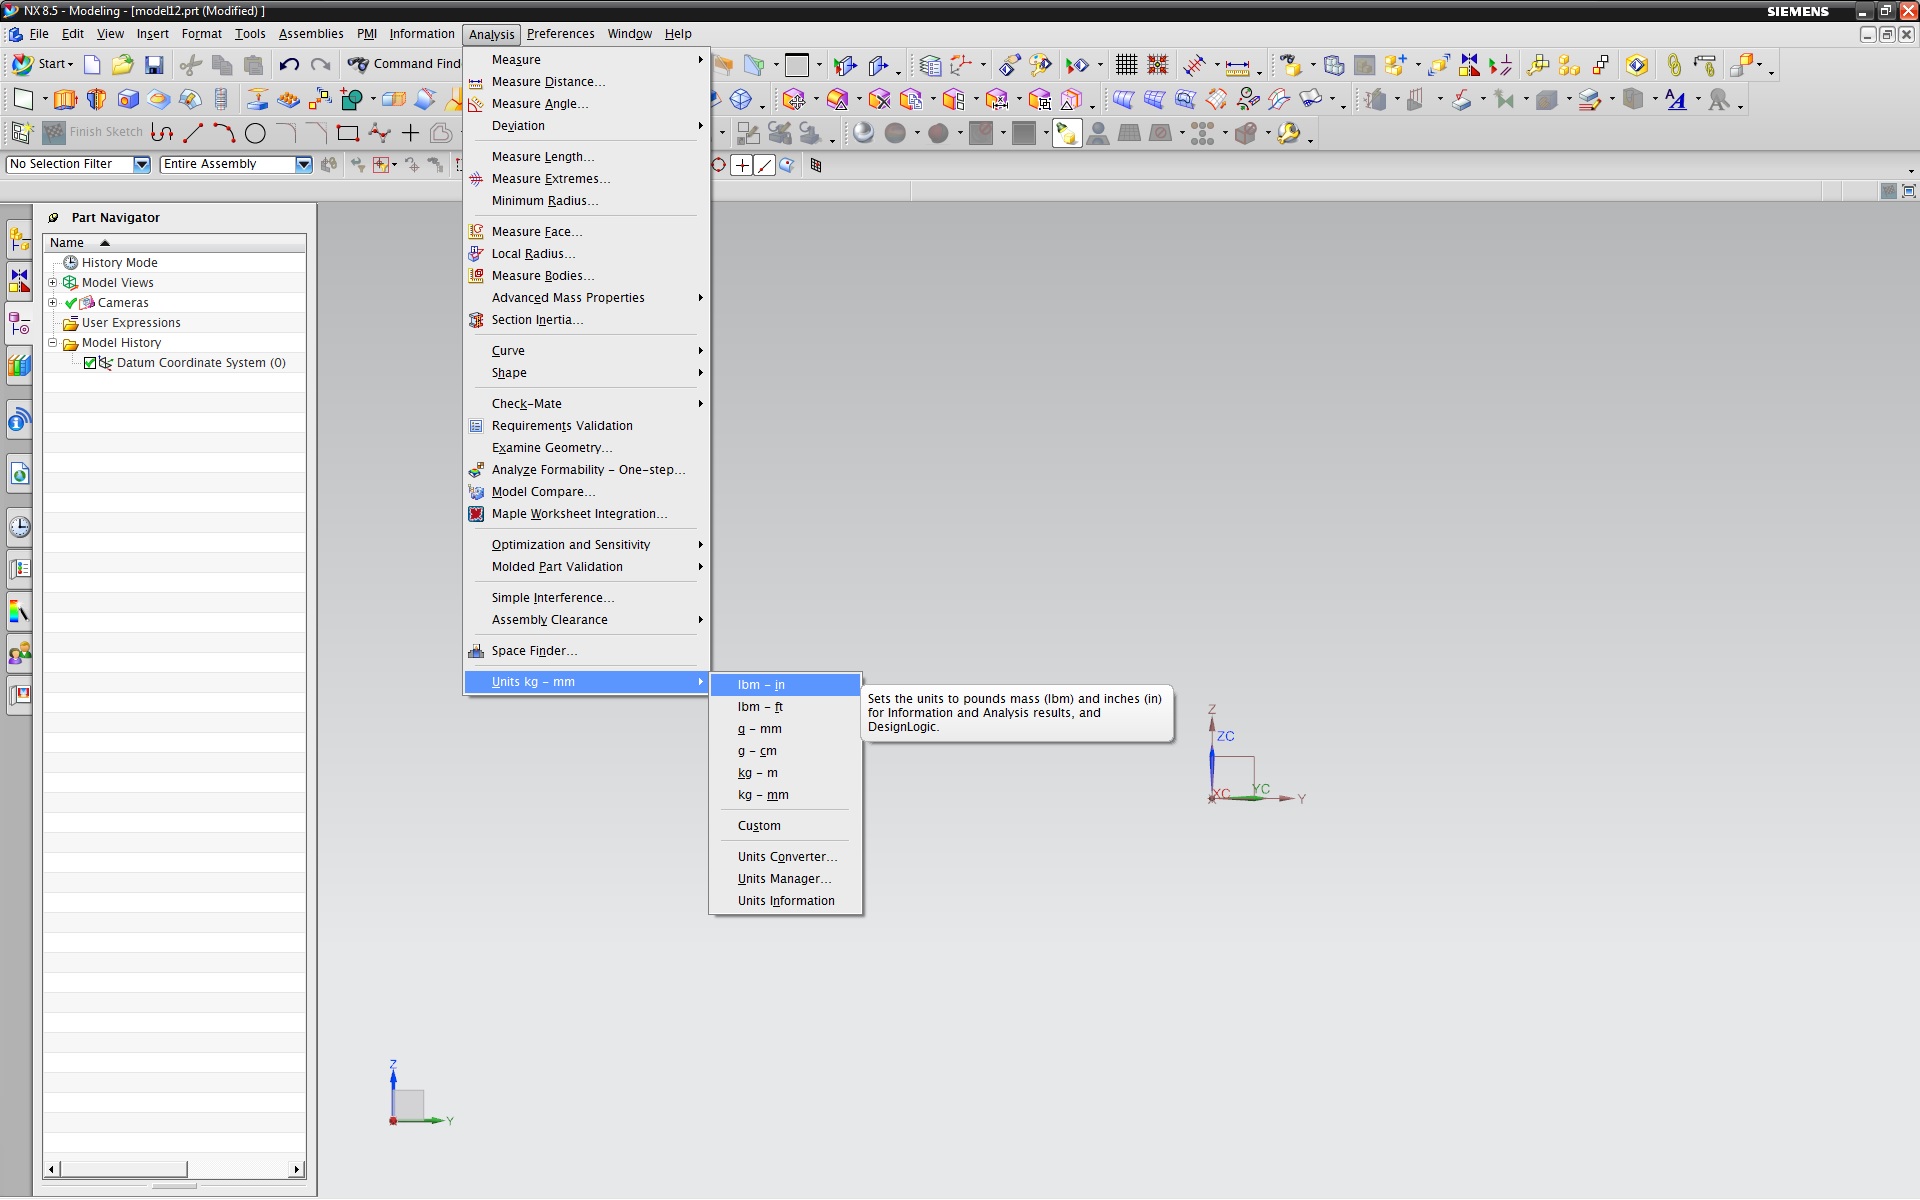Click the Undo arrow icon
This screenshot has width=1920, height=1200.
pos(289,65)
